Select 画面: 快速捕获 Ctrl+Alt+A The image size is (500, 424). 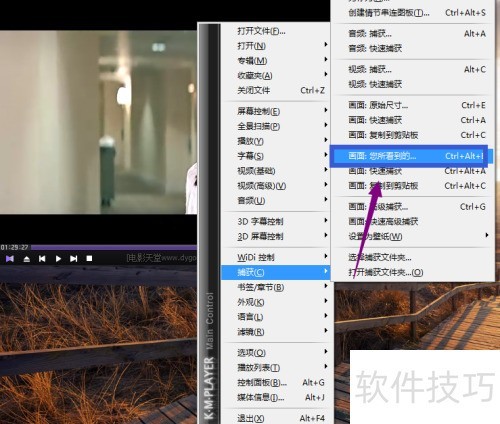pos(413,171)
